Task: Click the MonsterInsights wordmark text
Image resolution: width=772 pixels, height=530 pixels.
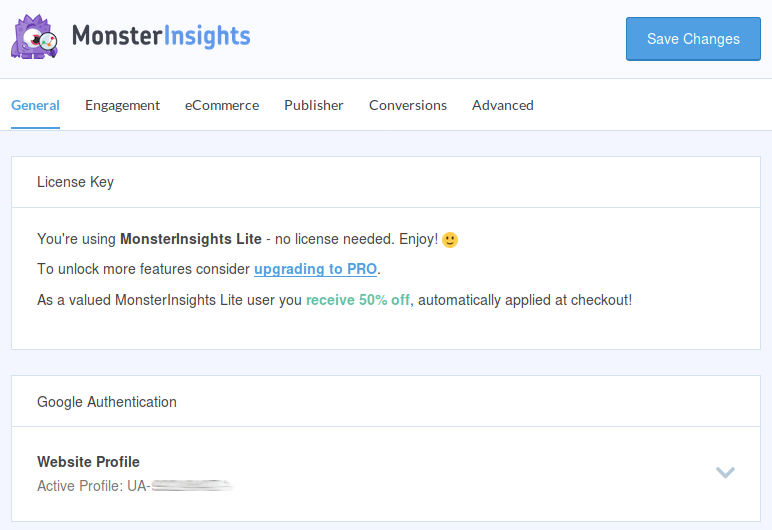Action: [x=161, y=38]
